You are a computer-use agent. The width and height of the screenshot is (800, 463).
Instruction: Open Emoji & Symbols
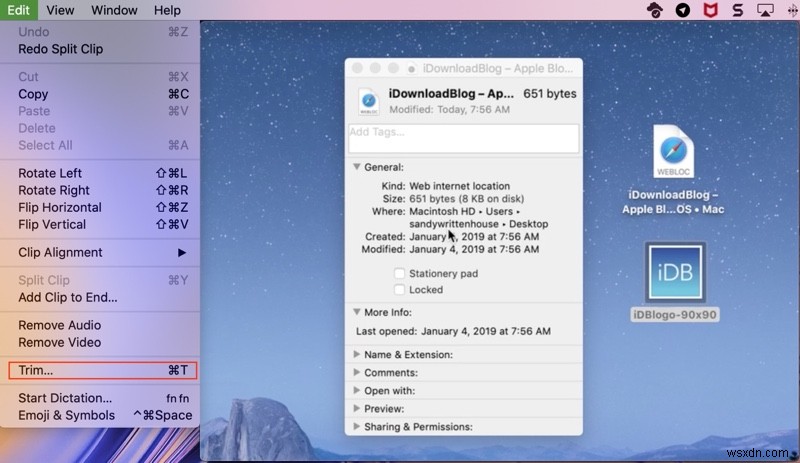(100, 416)
